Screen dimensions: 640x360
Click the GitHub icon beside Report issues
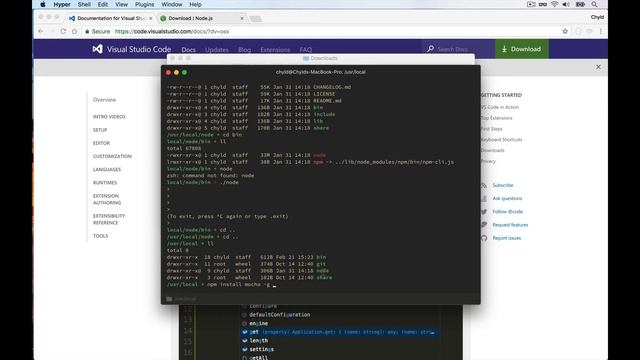(484, 238)
